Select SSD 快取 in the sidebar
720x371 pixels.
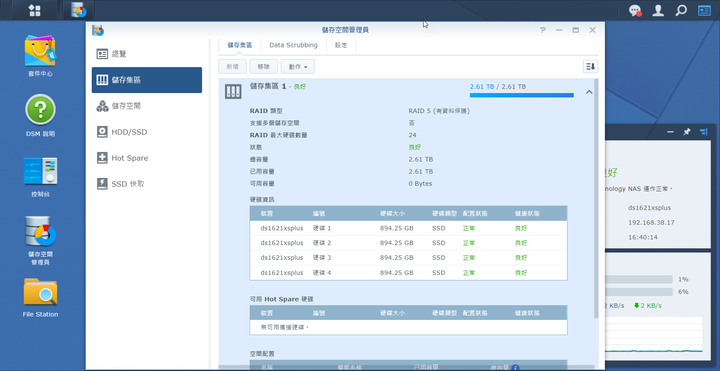(x=147, y=184)
